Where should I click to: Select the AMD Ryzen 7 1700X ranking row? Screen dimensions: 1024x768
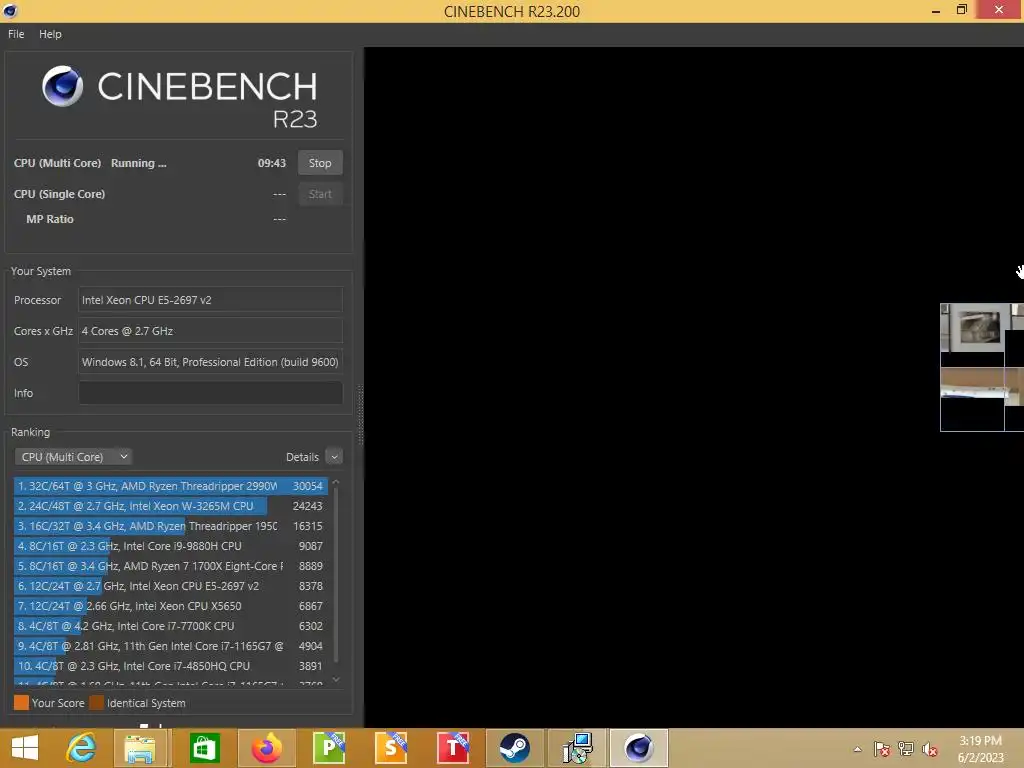[170, 566]
